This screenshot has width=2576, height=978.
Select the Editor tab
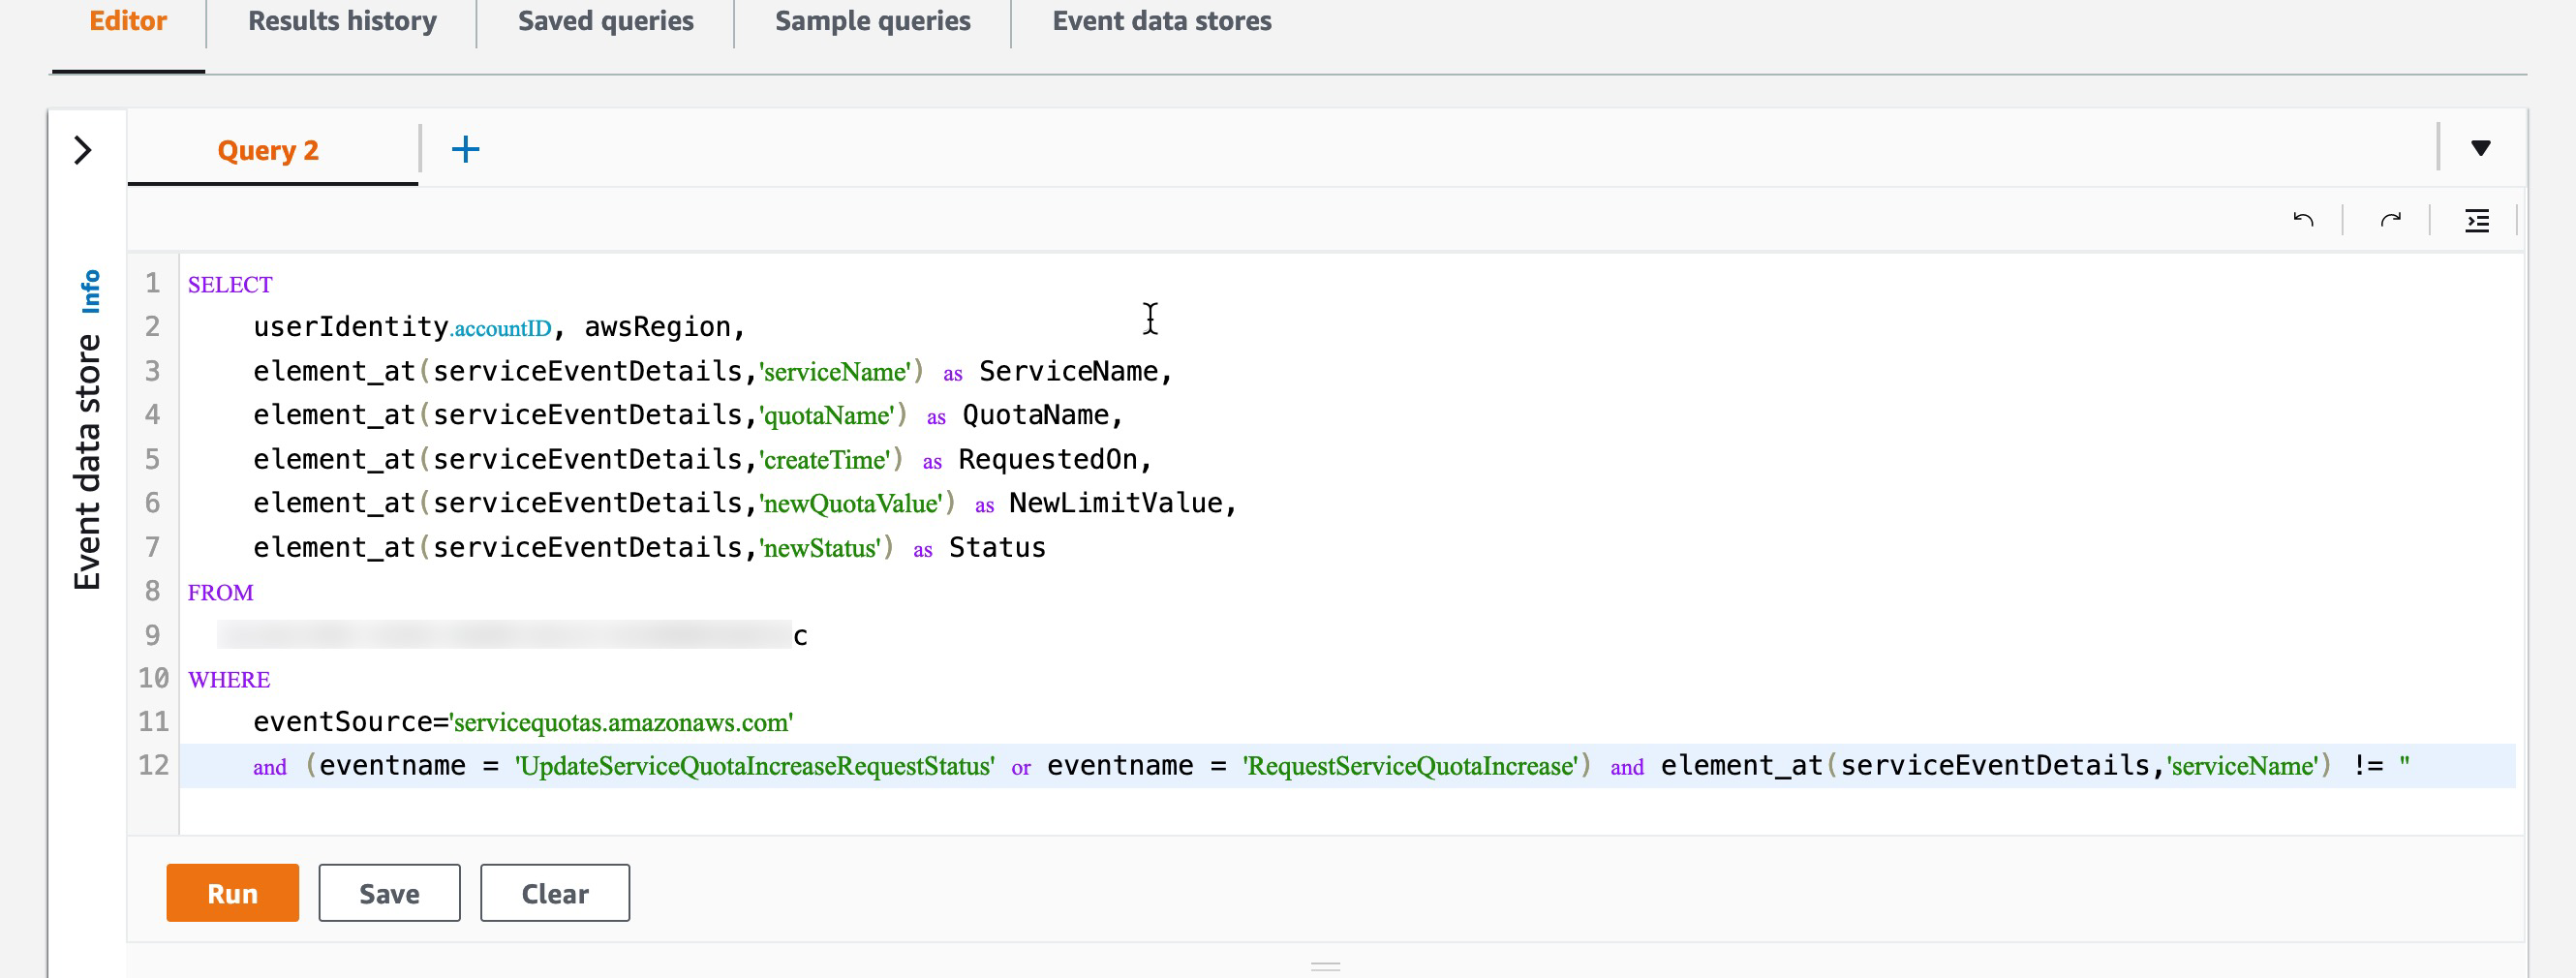[x=127, y=21]
